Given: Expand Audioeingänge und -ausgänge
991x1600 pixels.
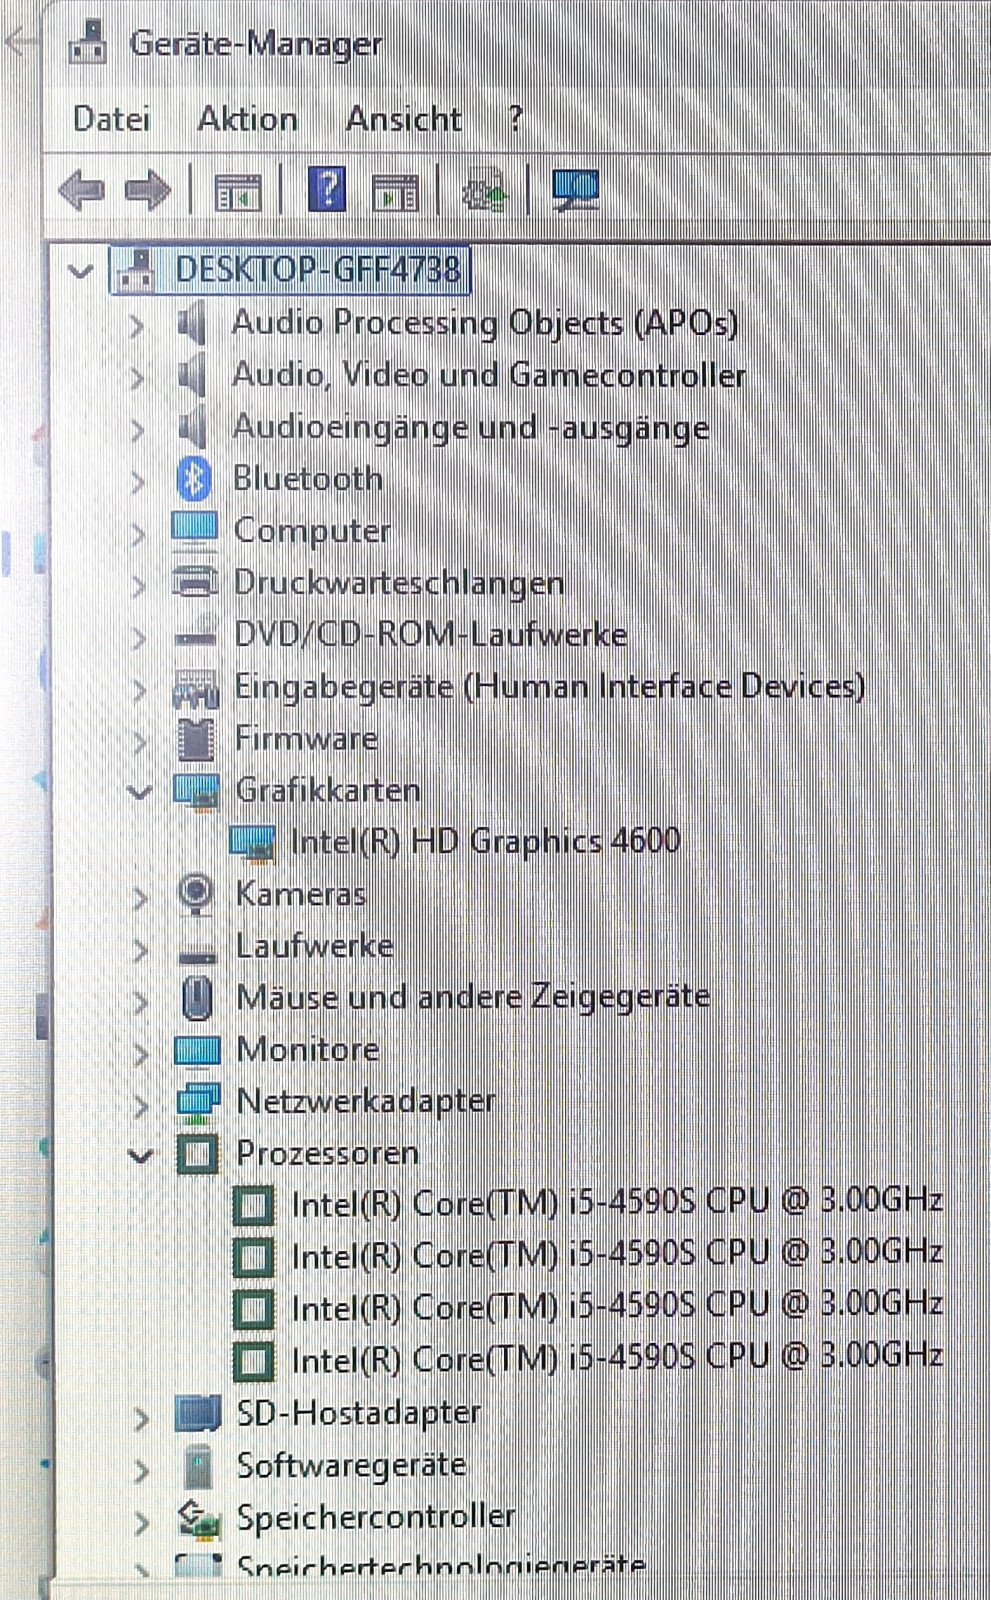Looking at the screenshot, I should (137, 429).
